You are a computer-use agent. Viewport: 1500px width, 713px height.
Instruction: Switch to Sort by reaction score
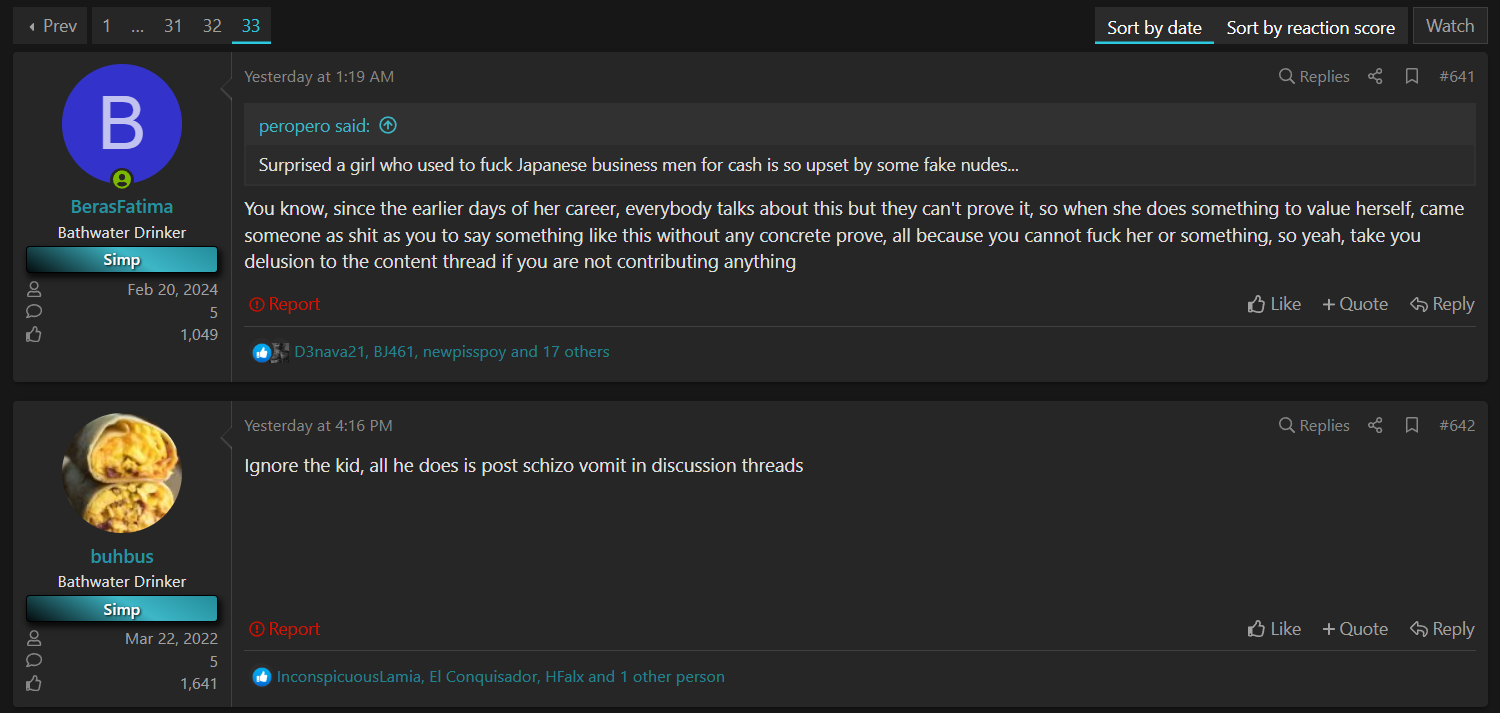click(1311, 27)
